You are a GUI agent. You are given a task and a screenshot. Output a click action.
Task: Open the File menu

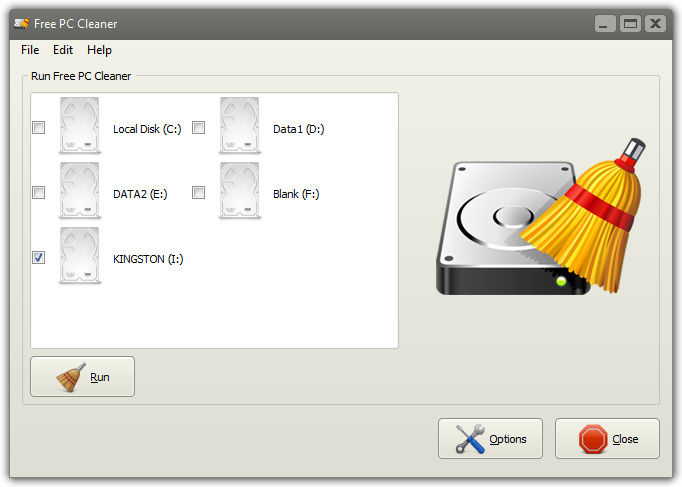pos(30,50)
